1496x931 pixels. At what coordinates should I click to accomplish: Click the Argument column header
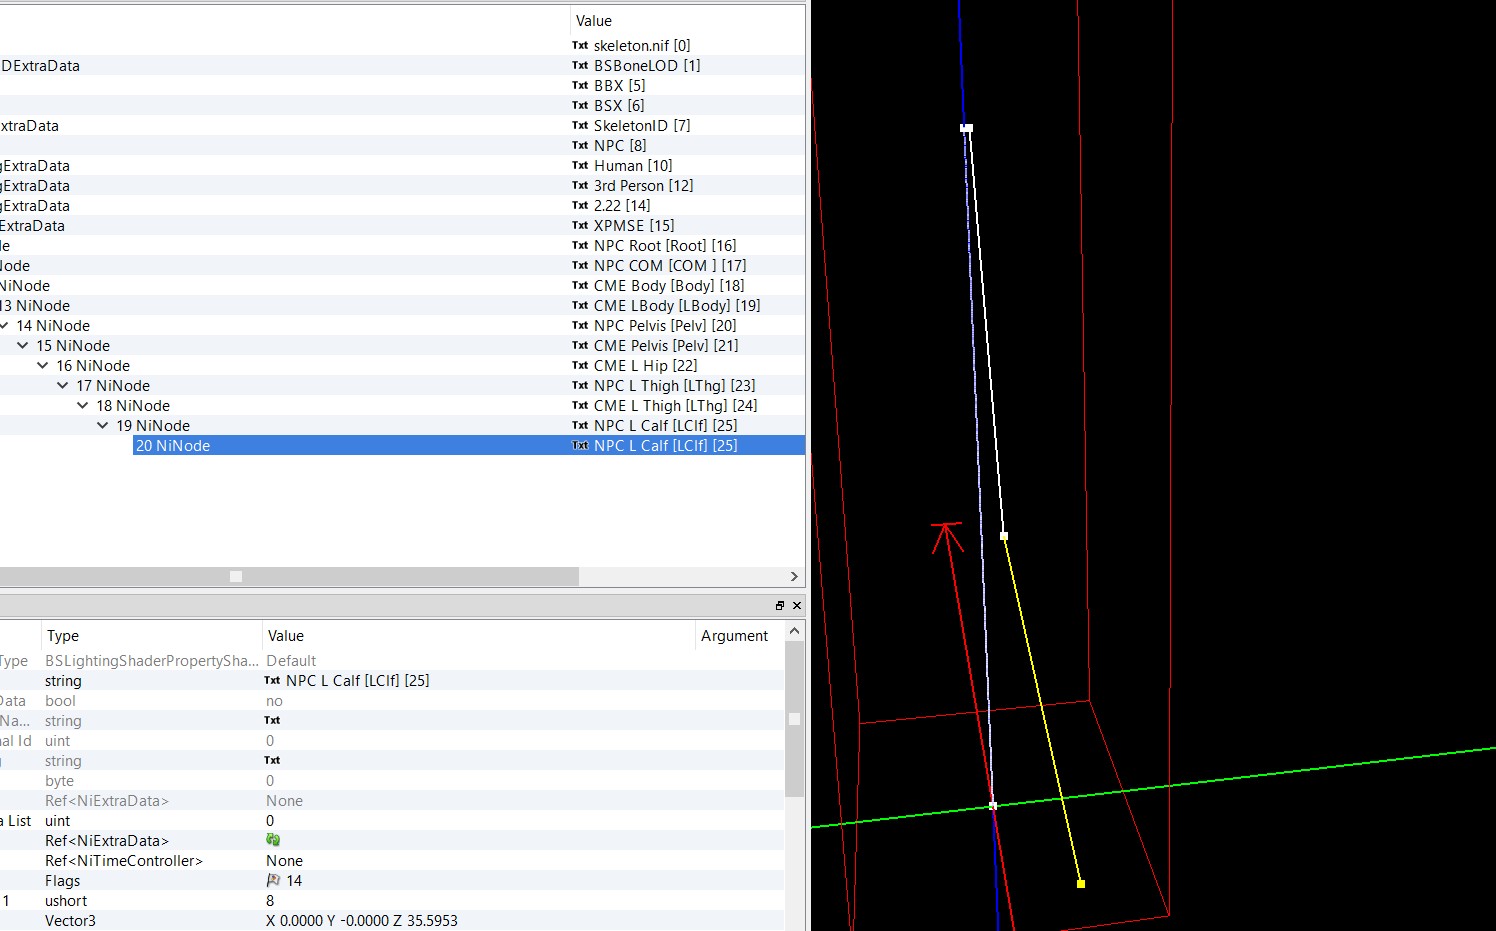tap(739, 636)
